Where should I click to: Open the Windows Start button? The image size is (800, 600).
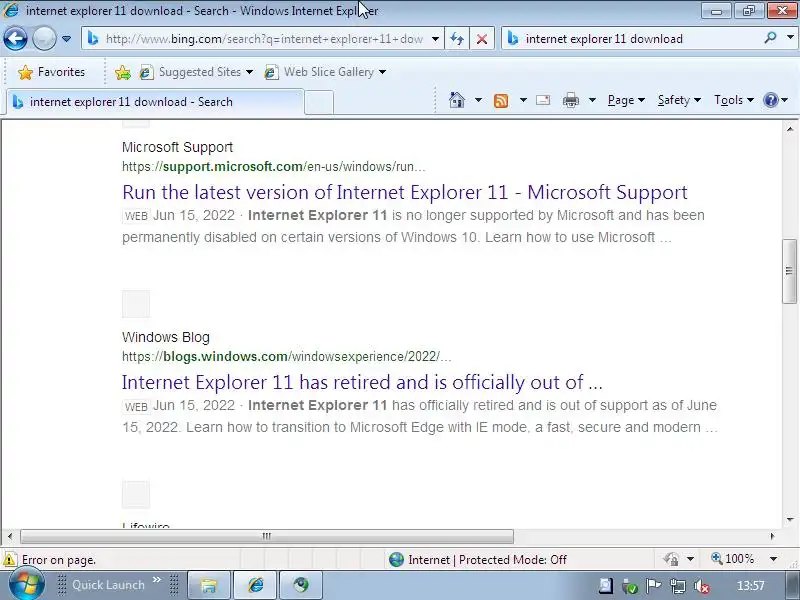(26, 585)
